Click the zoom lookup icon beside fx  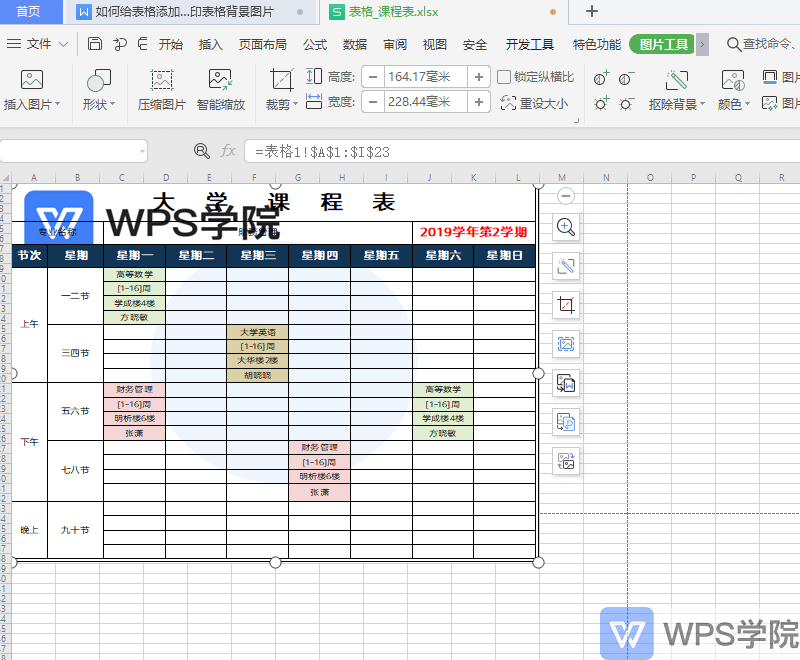pos(202,151)
